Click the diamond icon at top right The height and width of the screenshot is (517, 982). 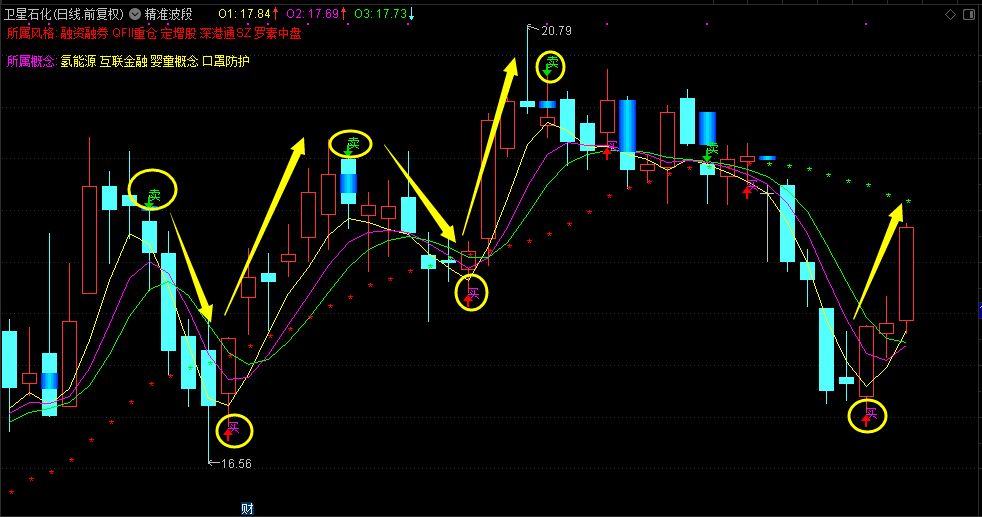[x=950, y=14]
